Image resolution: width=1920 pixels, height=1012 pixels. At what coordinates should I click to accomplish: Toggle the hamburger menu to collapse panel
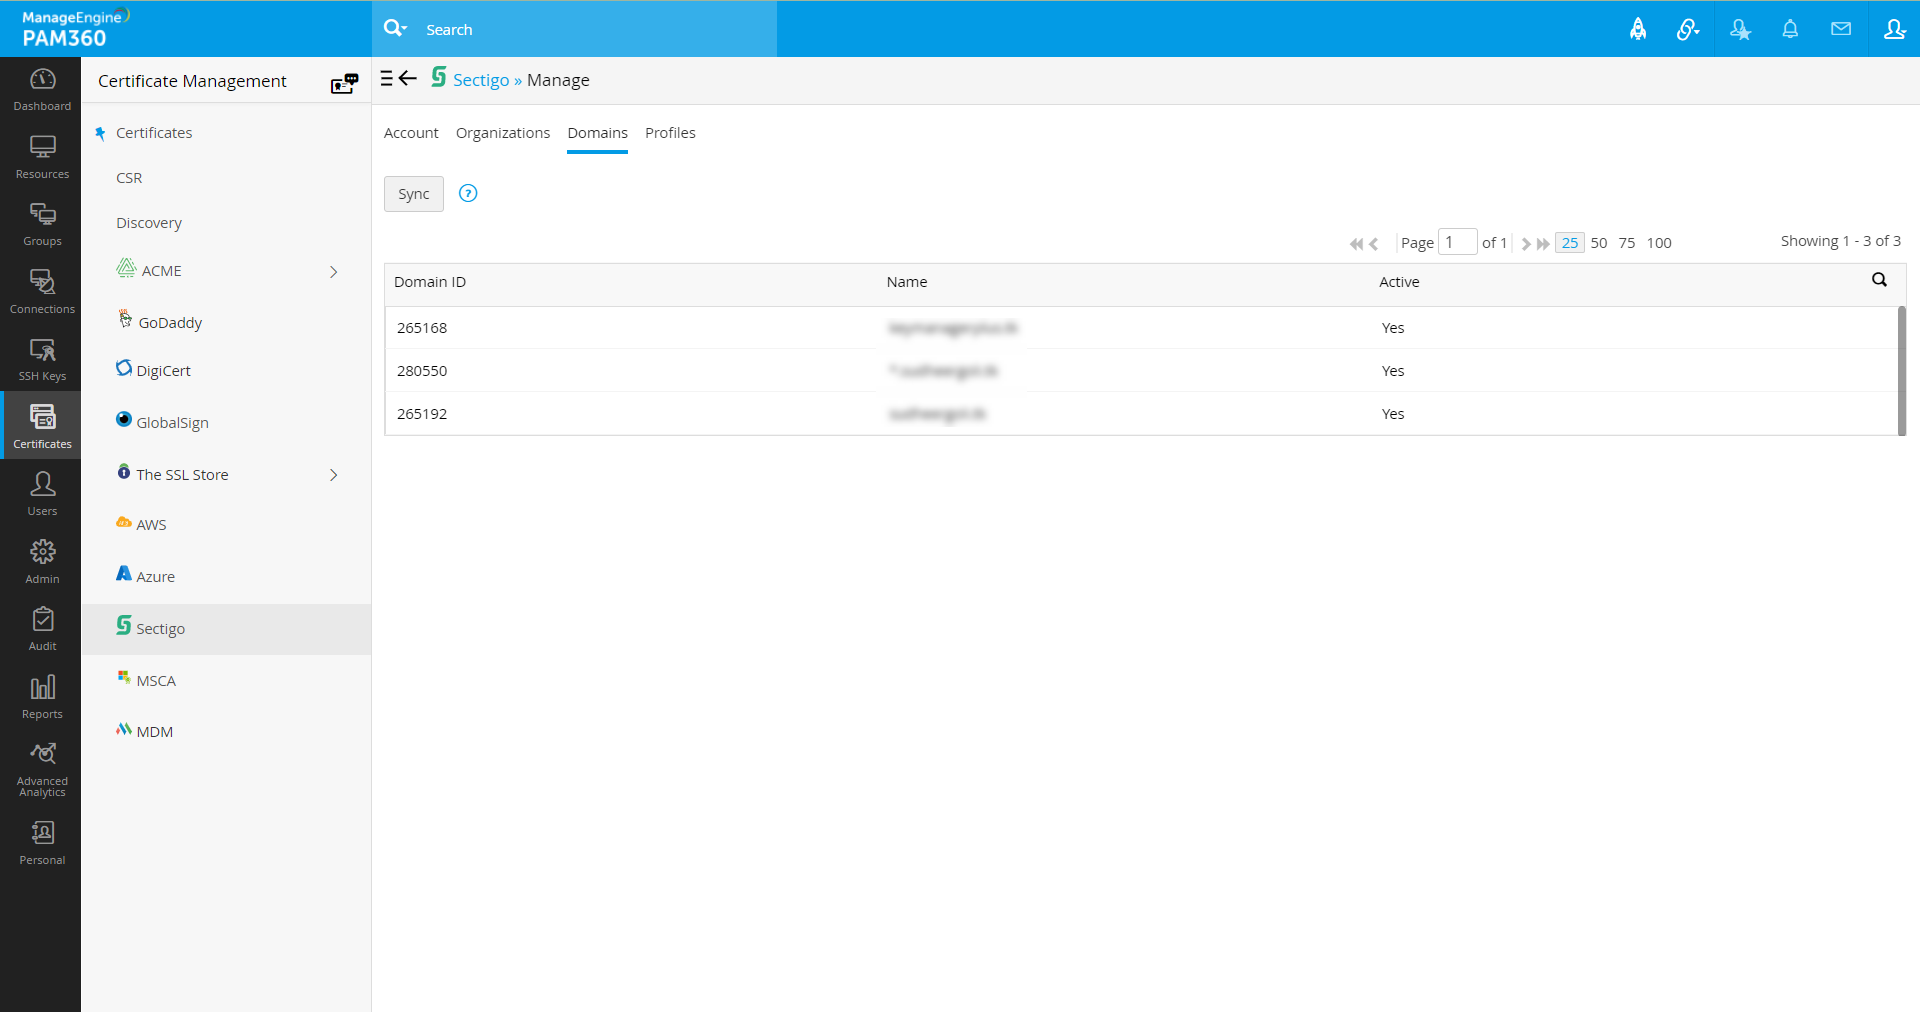[x=387, y=78]
